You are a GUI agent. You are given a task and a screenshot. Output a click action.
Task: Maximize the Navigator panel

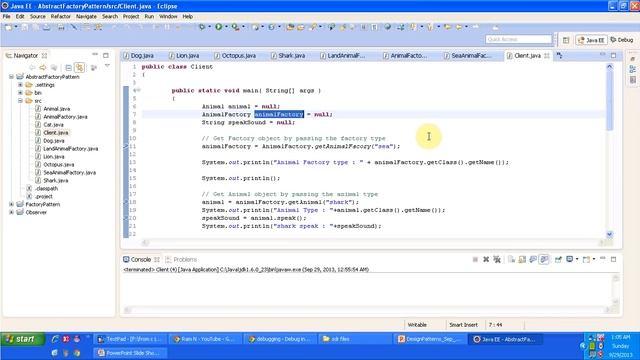(x=106, y=55)
